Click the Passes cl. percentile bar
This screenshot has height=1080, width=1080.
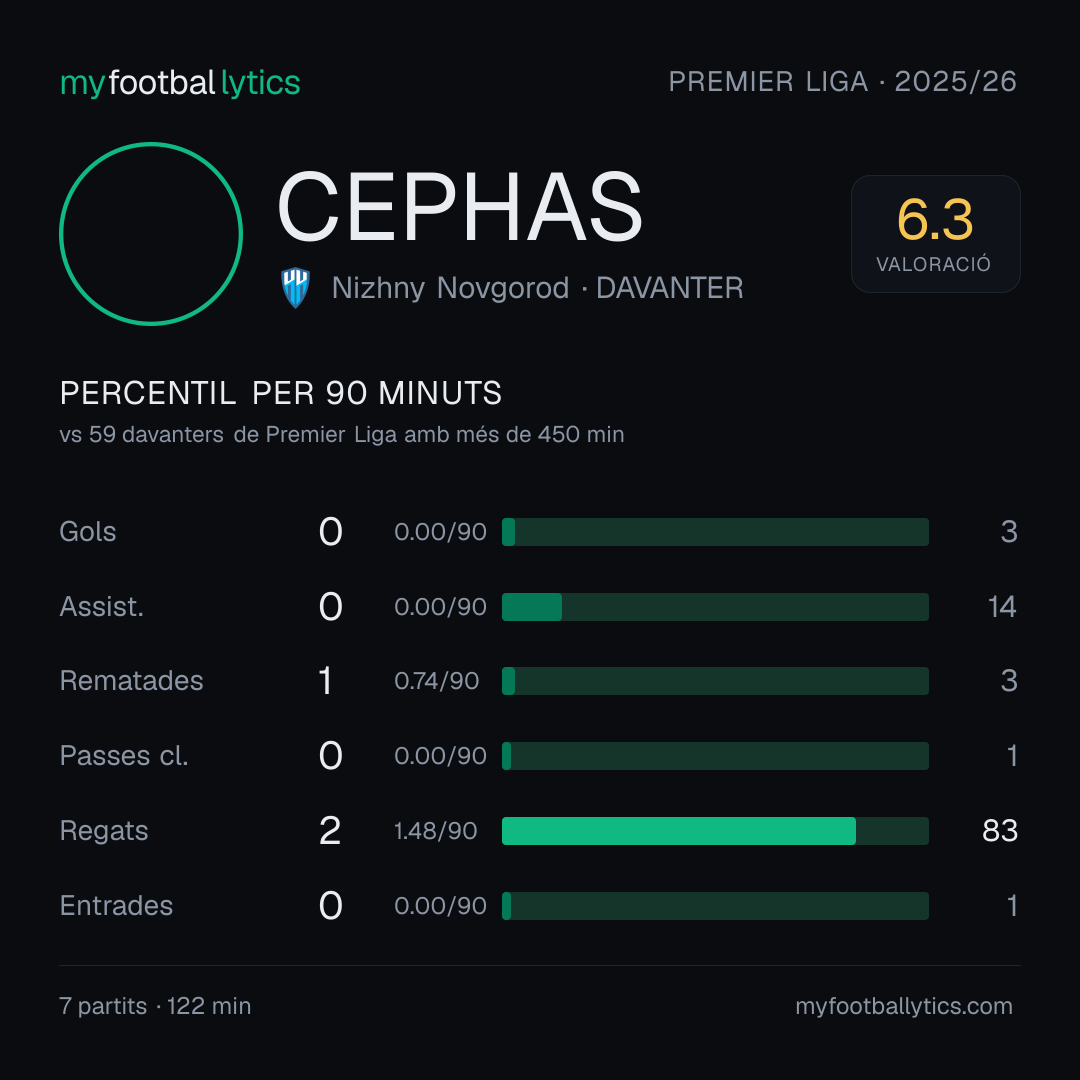tap(715, 756)
